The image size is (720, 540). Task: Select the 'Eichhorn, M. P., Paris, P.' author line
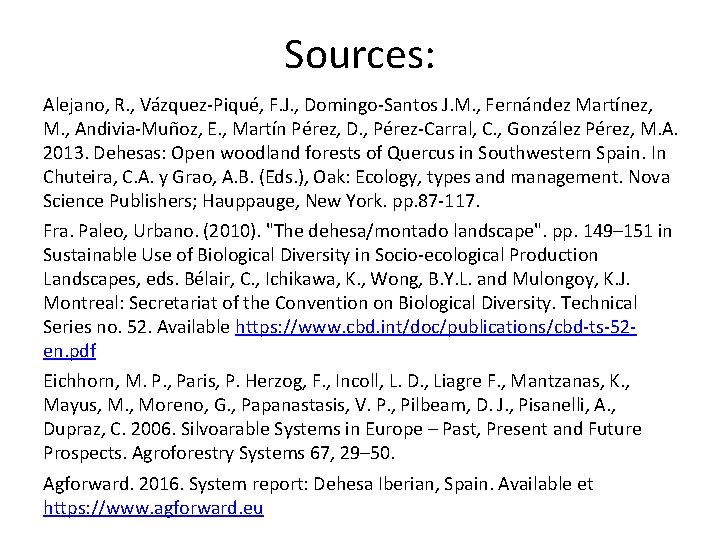[x=337, y=381]
